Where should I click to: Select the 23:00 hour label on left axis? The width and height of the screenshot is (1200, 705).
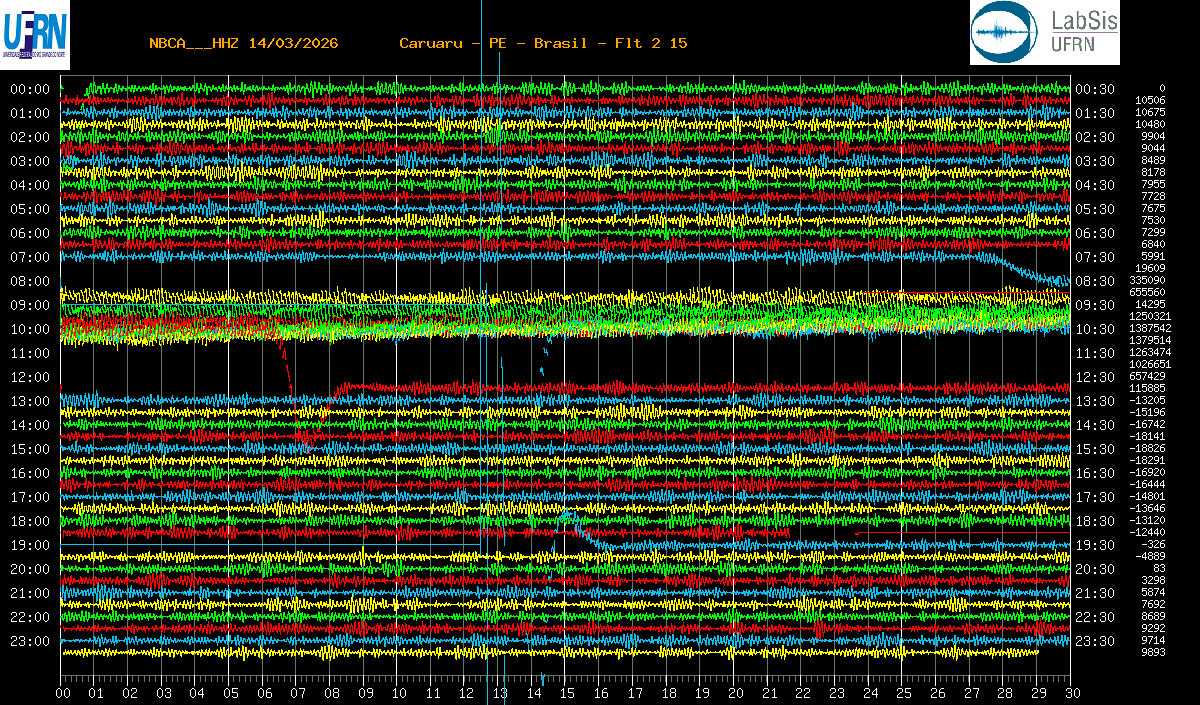click(30, 641)
